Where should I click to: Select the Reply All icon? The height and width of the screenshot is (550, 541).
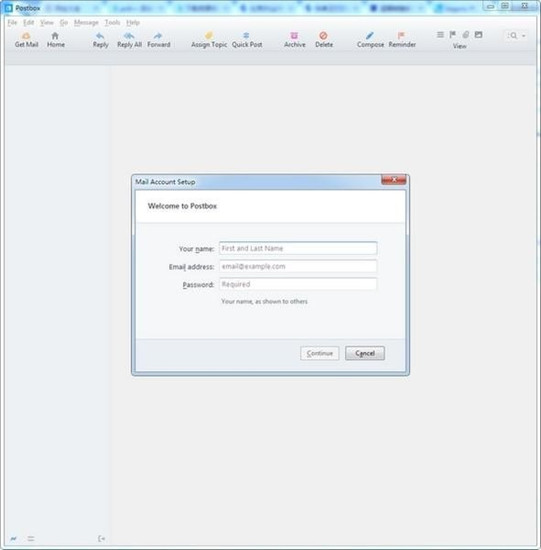pos(129,36)
